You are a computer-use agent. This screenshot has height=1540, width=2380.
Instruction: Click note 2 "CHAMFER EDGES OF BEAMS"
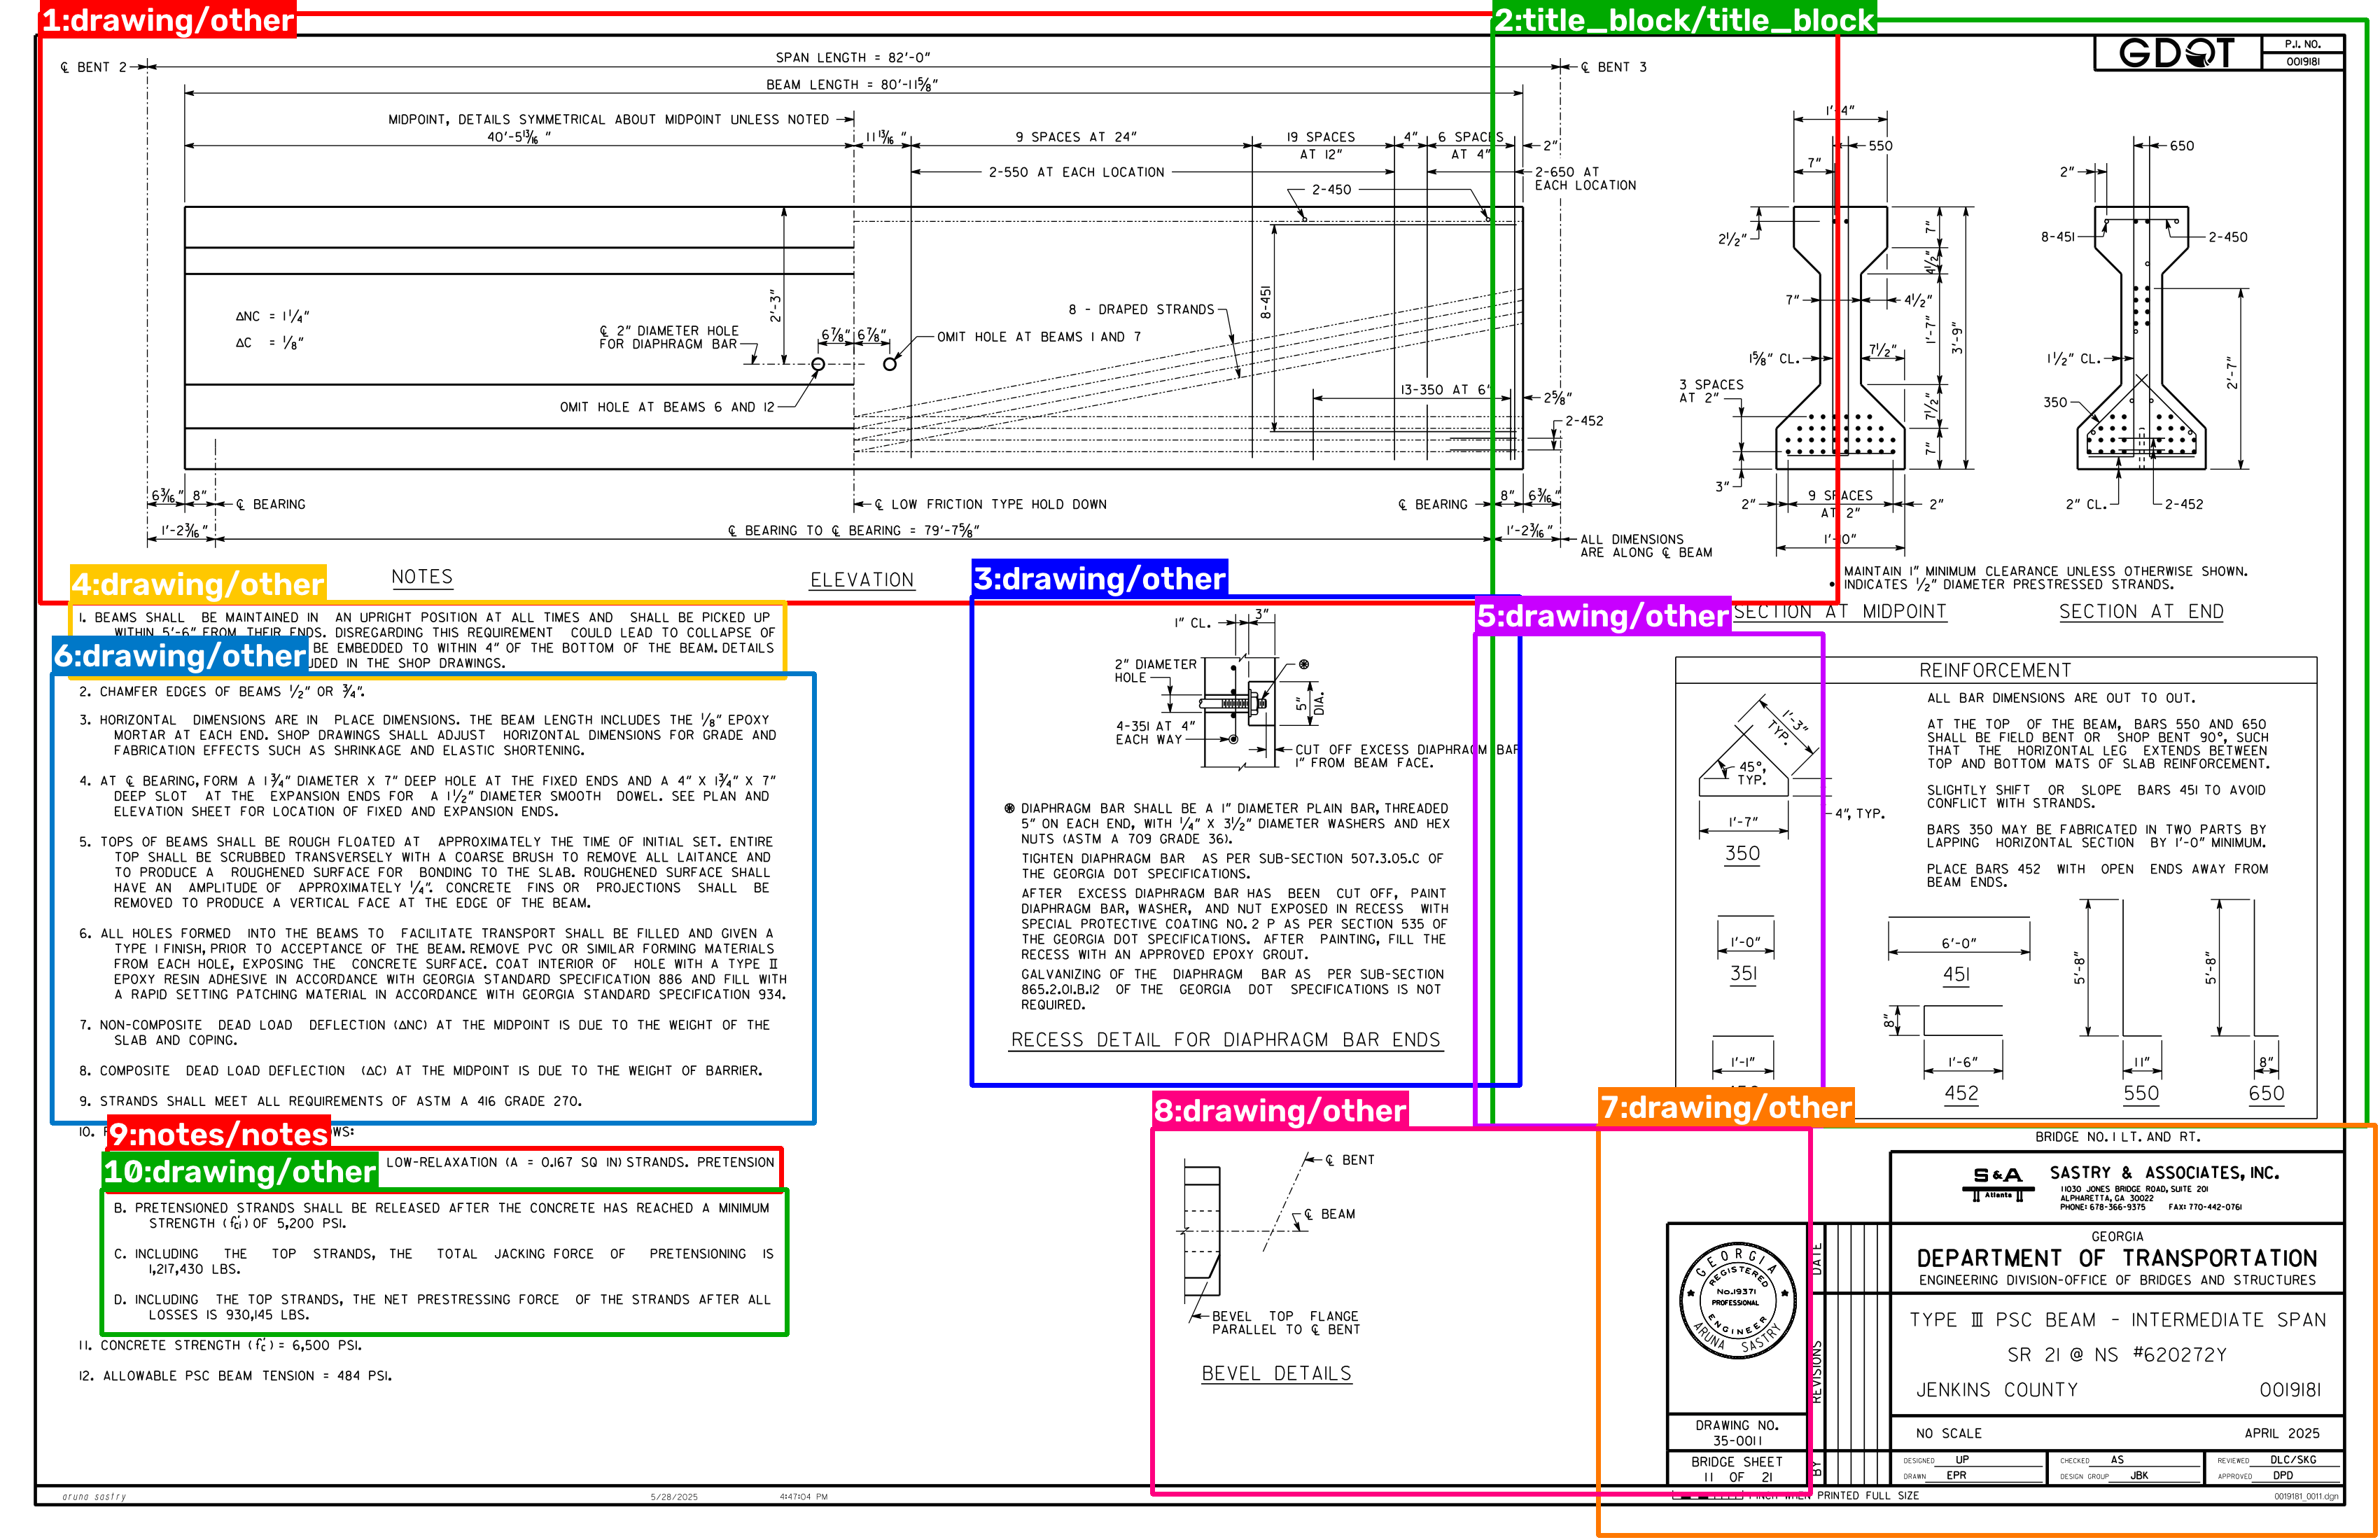point(222,692)
